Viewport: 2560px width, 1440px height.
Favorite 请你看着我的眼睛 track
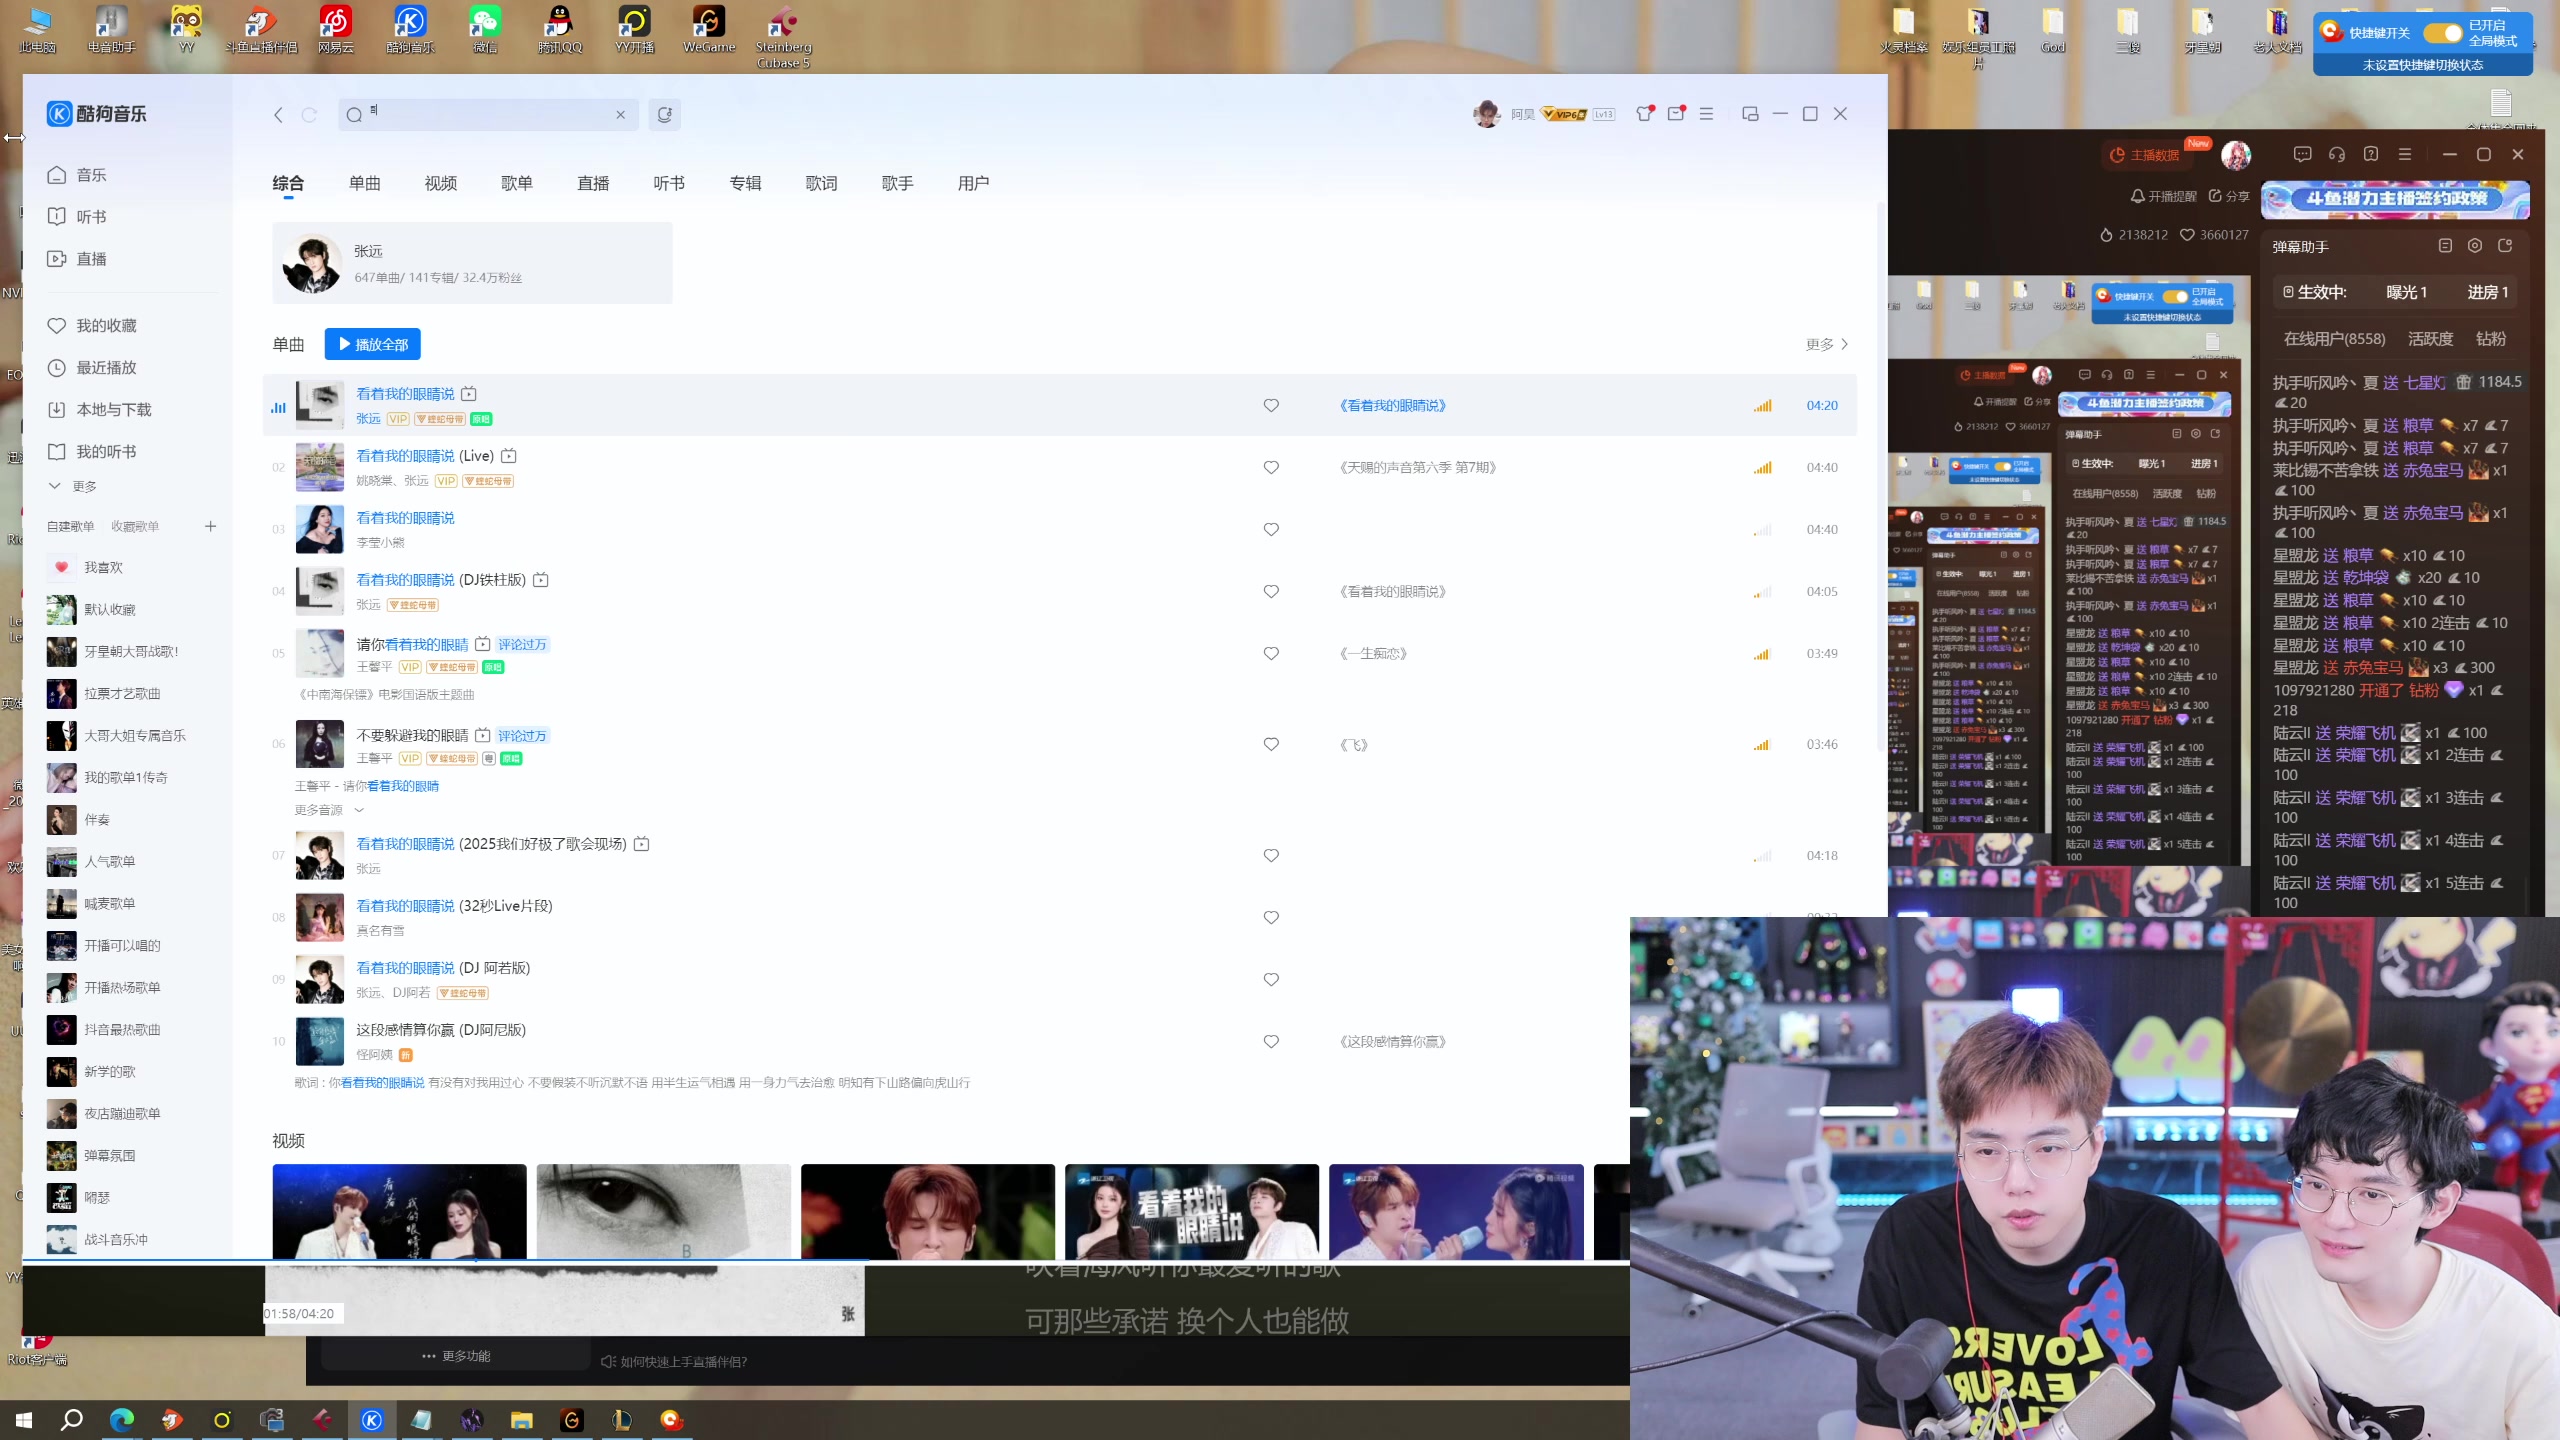pyautogui.click(x=1271, y=653)
